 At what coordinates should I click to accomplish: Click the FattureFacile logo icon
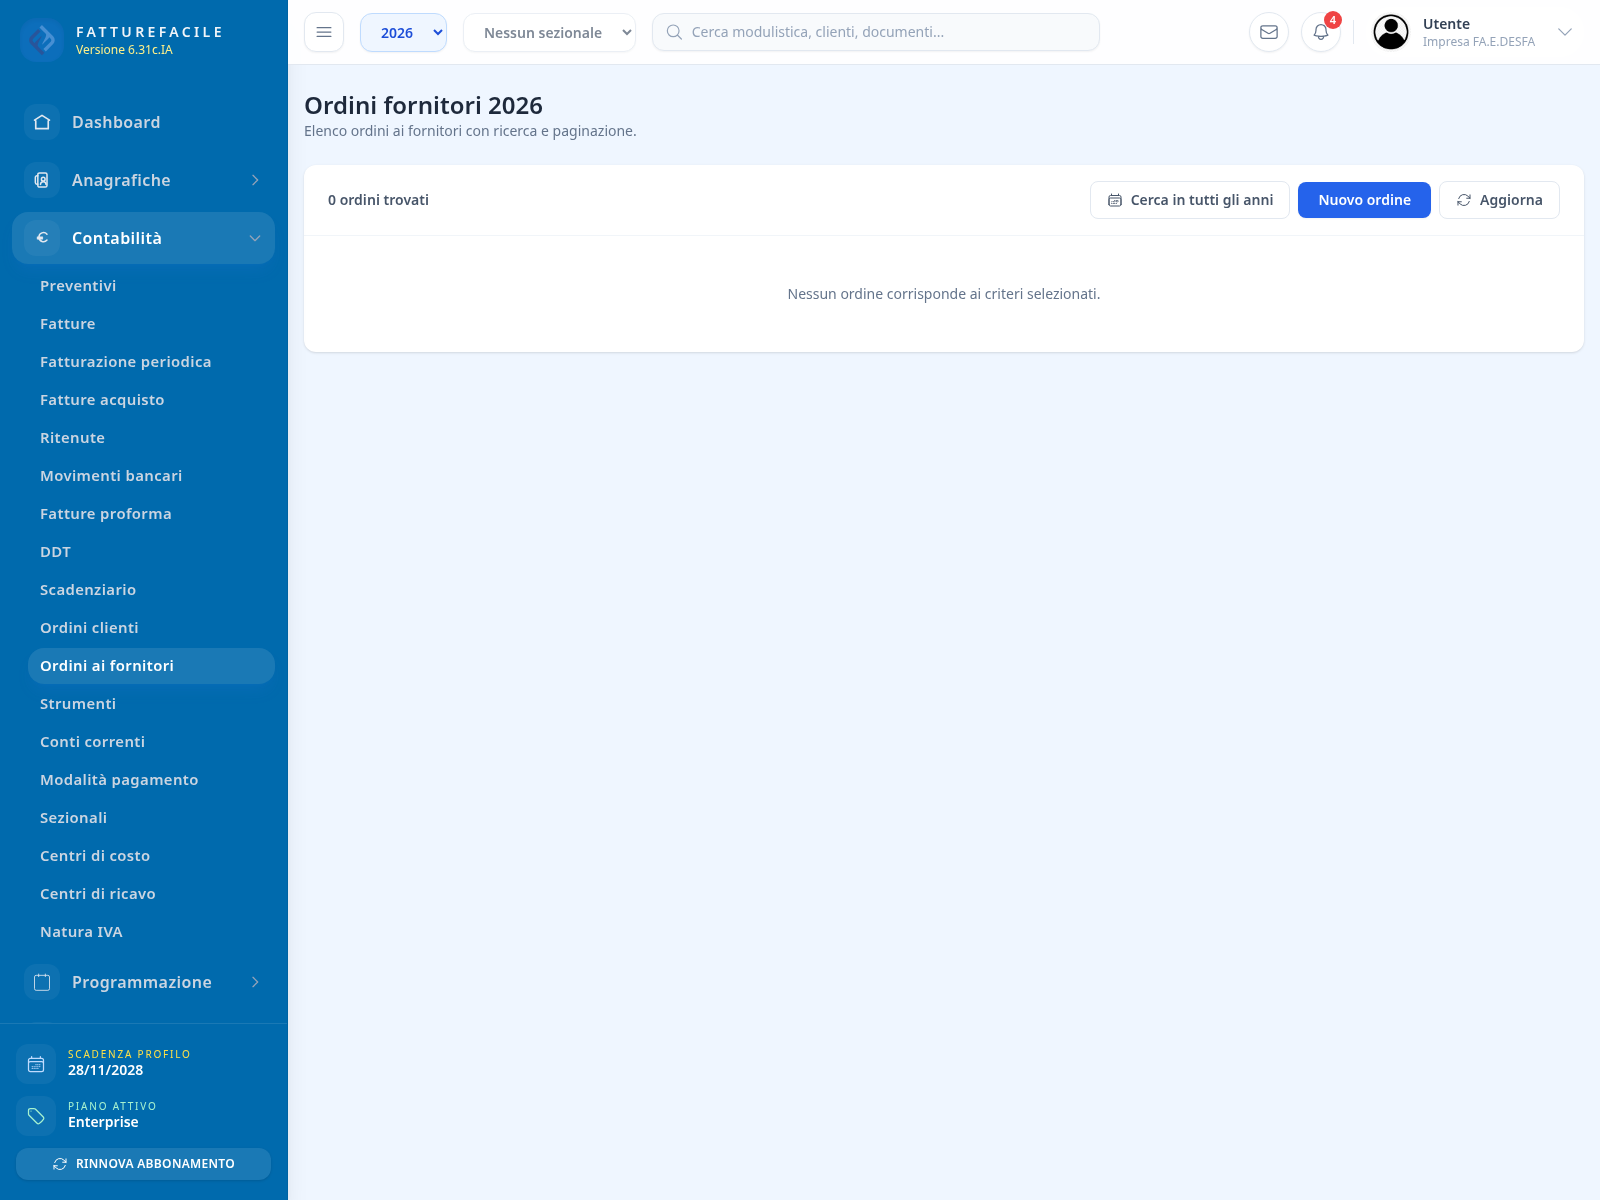pos(42,40)
